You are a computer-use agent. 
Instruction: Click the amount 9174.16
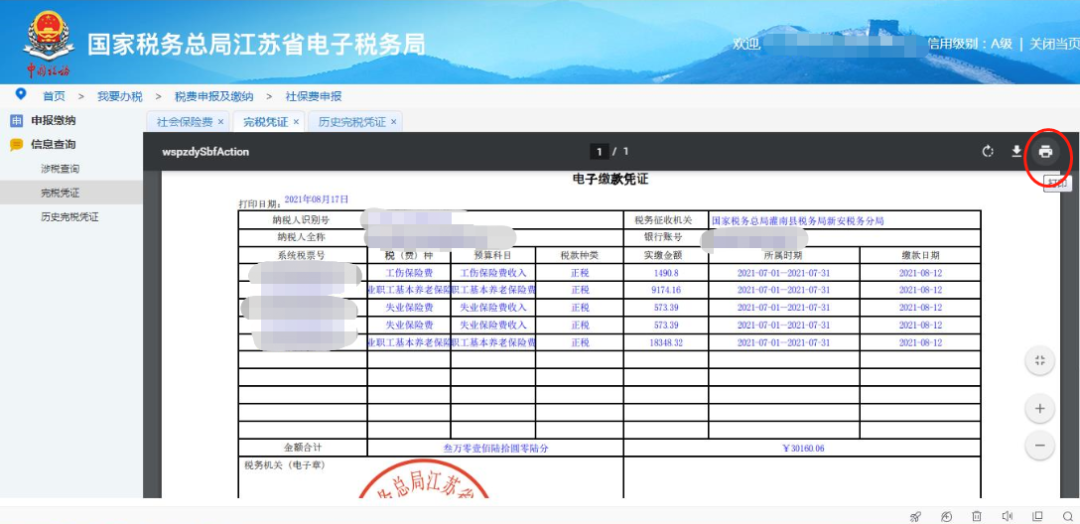tap(665, 290)
